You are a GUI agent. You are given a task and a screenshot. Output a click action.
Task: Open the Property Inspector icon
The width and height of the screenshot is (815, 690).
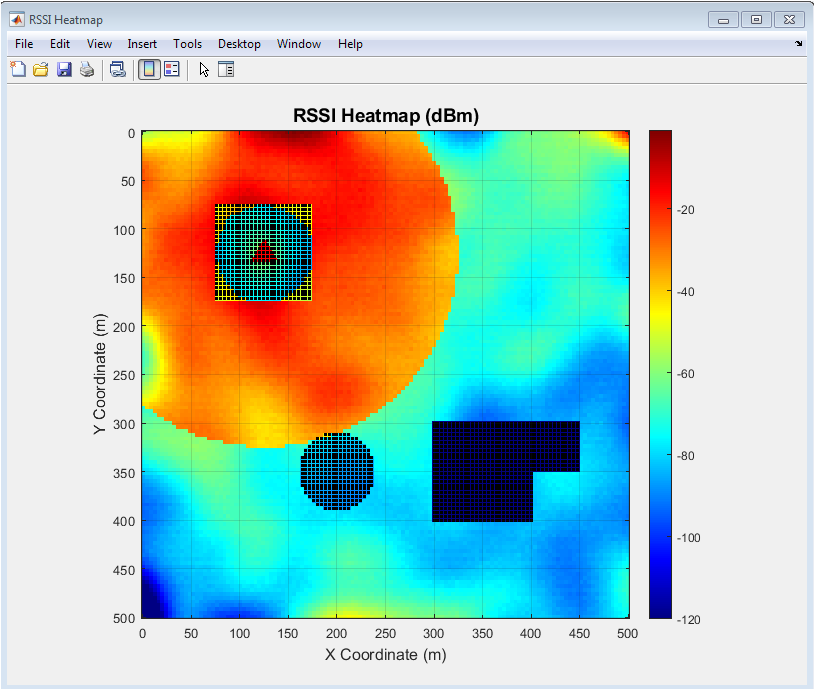(225, 69)
